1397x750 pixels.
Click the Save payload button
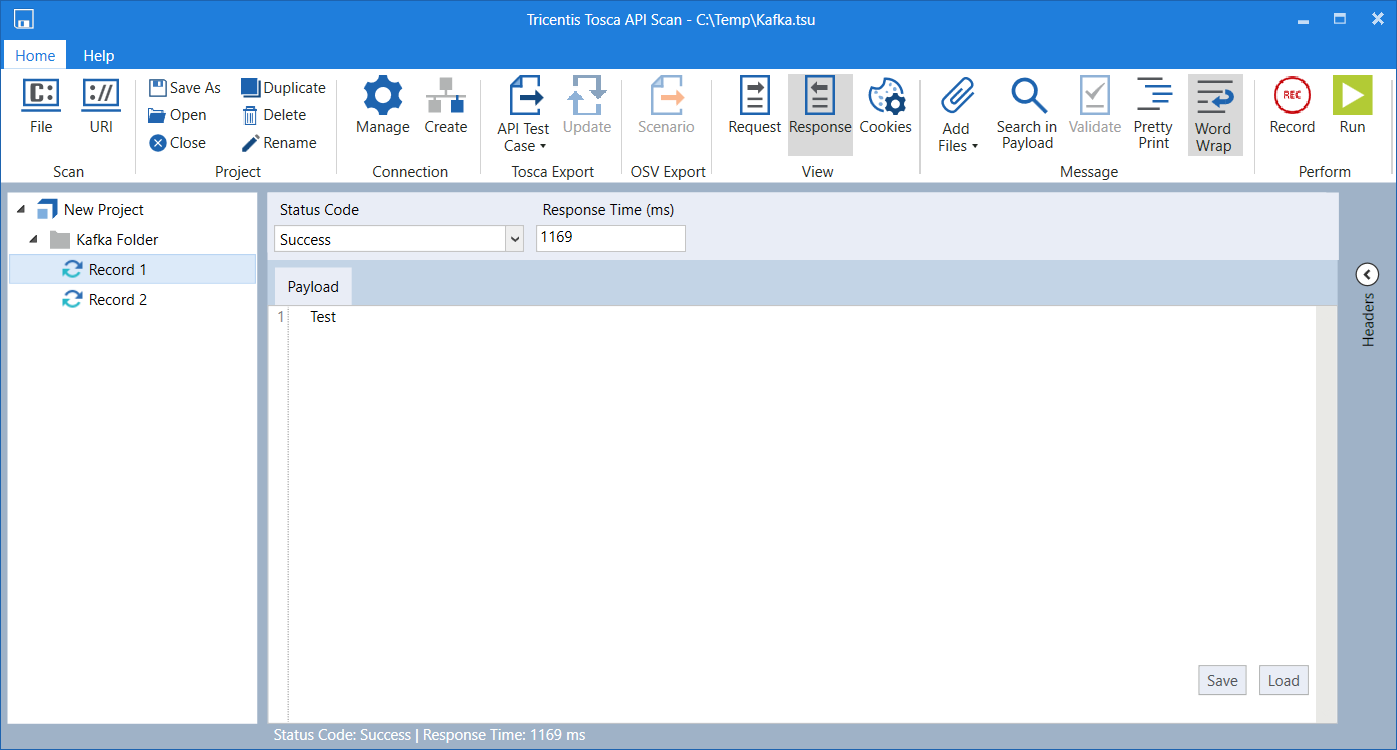point(1222,680)
